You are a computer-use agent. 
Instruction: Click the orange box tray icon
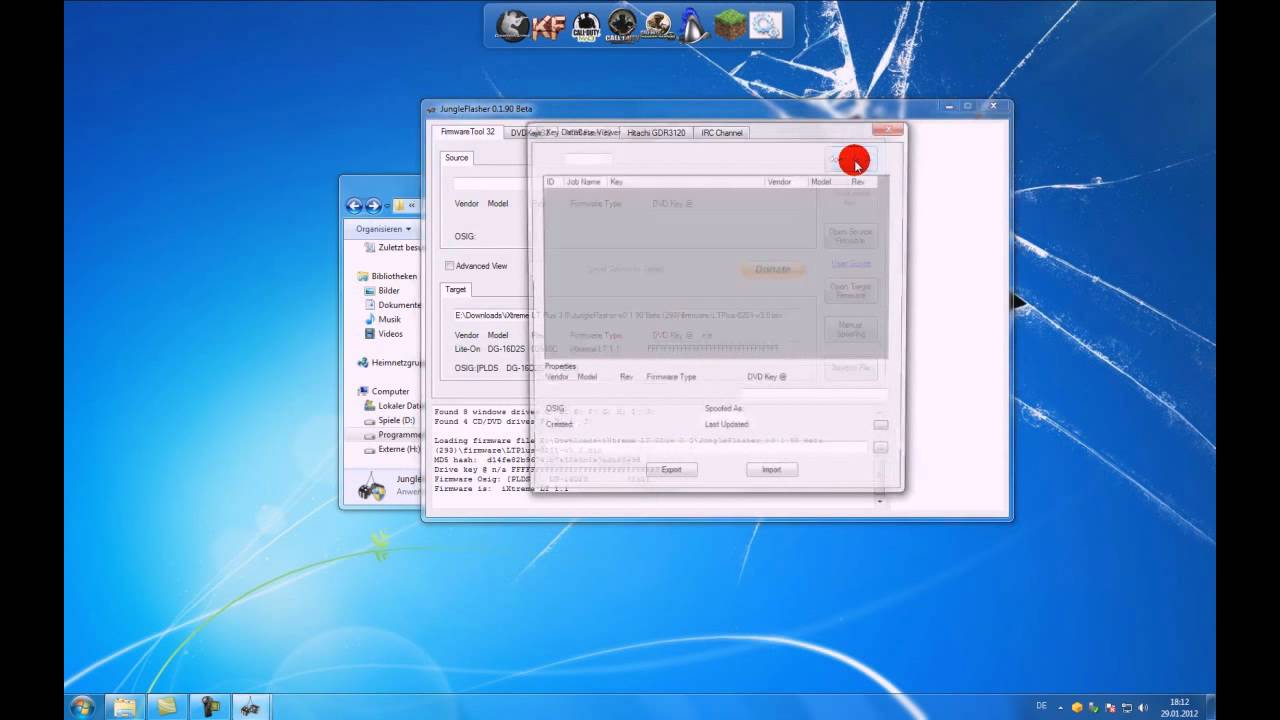click(1077, 707)
